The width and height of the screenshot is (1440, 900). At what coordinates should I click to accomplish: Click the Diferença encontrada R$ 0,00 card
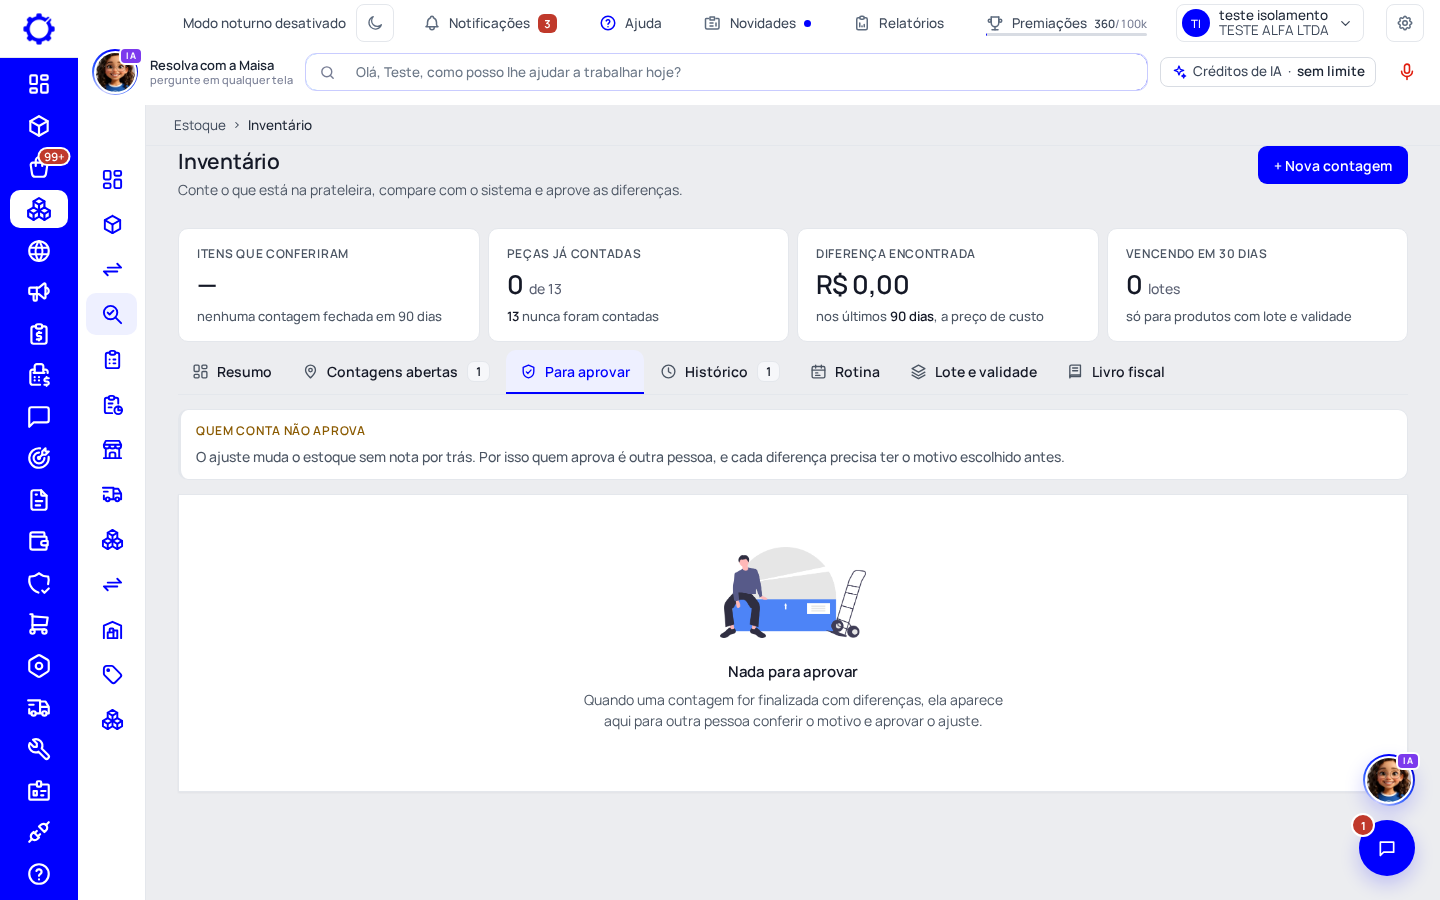(x=948, y=285)
